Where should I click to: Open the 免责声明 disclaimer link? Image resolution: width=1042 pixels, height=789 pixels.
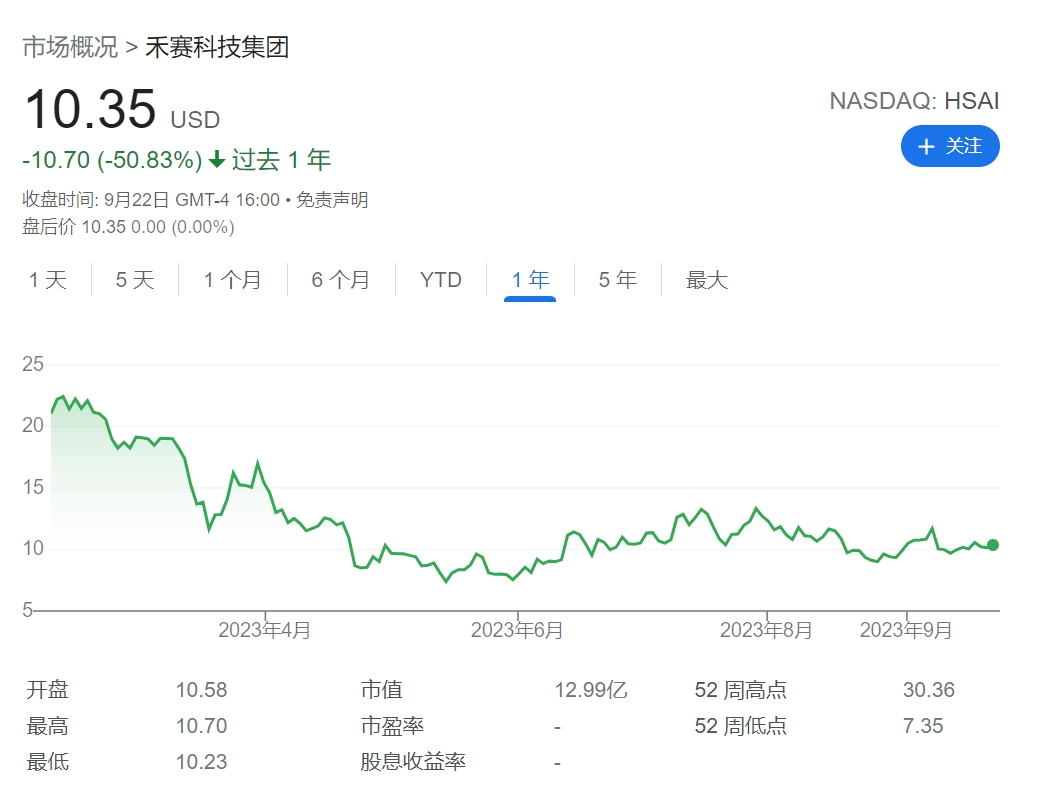332,199
